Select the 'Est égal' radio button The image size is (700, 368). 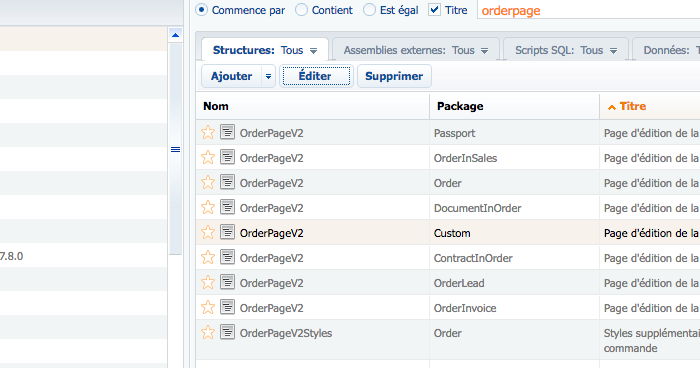369,10
